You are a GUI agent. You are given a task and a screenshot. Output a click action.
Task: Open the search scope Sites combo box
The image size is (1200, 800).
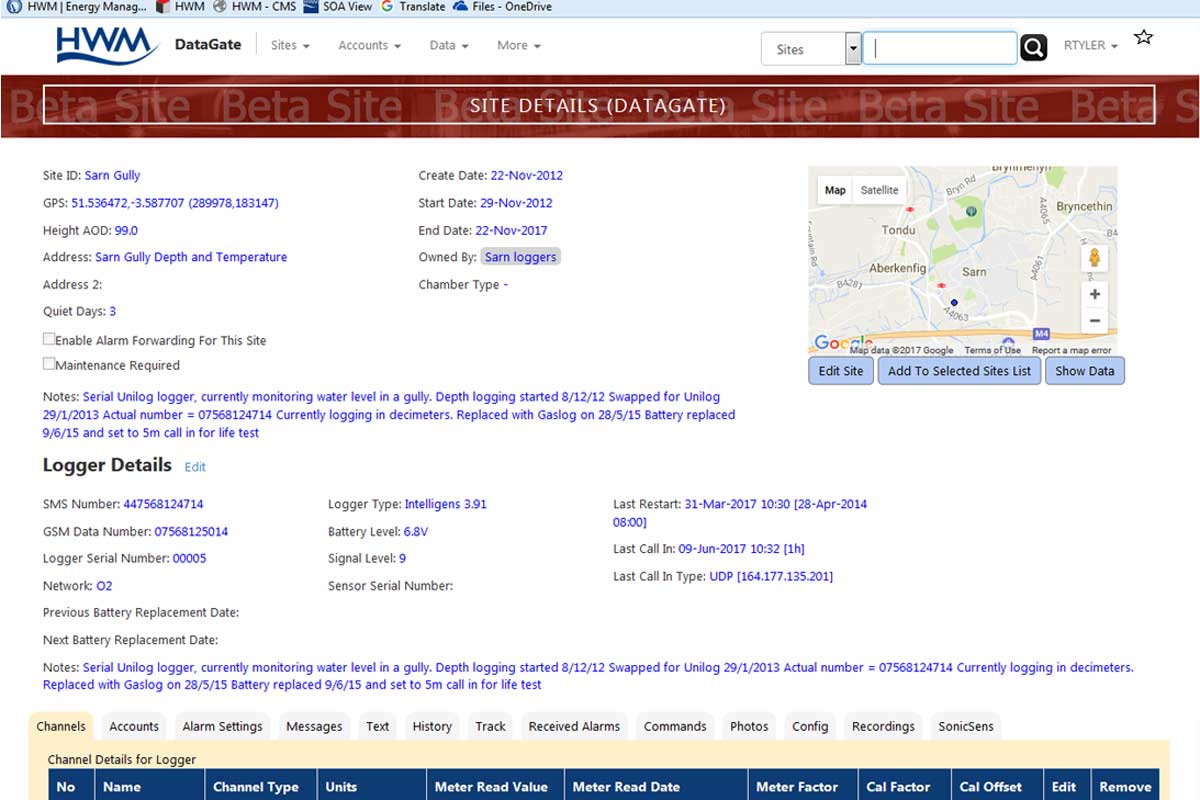[x=811, y=49]
